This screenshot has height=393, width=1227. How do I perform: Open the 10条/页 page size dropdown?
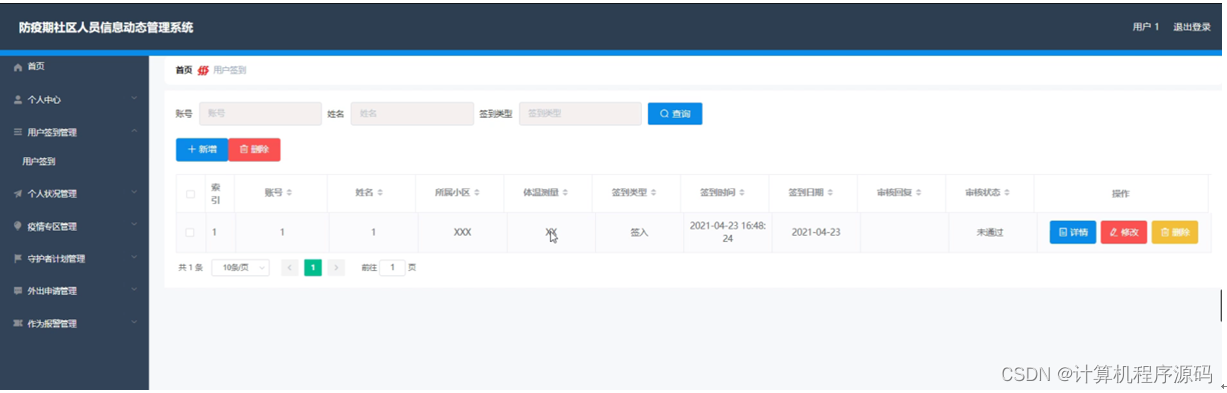pos(240,268)
